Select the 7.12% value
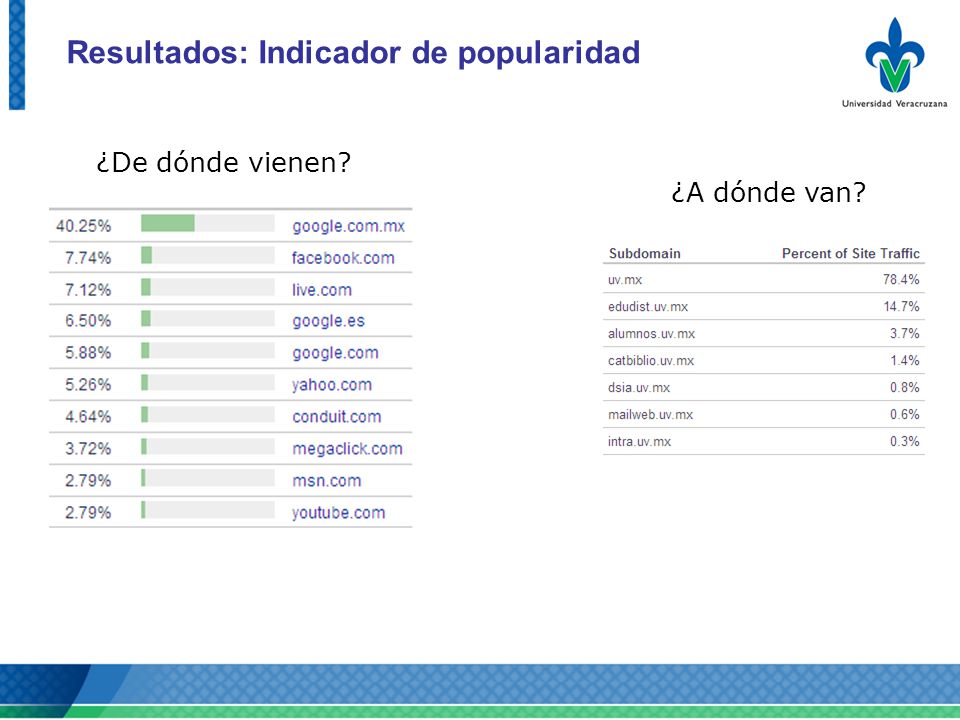 pyautogui.click(x=88, y=290)
